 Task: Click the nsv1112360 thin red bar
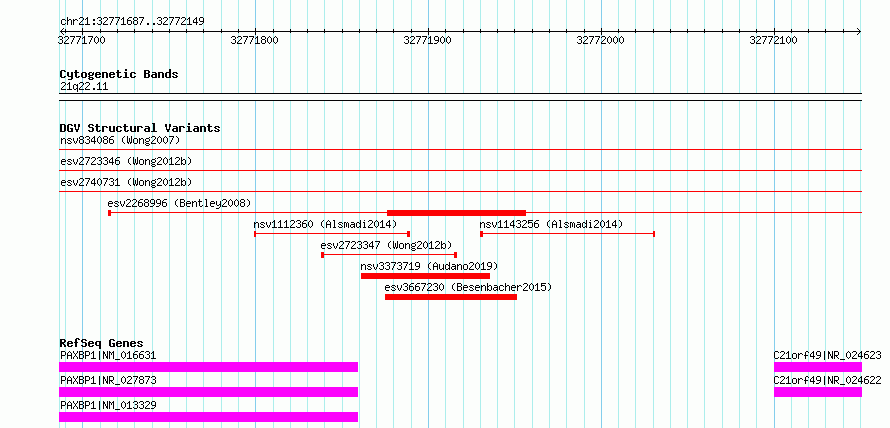[332, 234]
